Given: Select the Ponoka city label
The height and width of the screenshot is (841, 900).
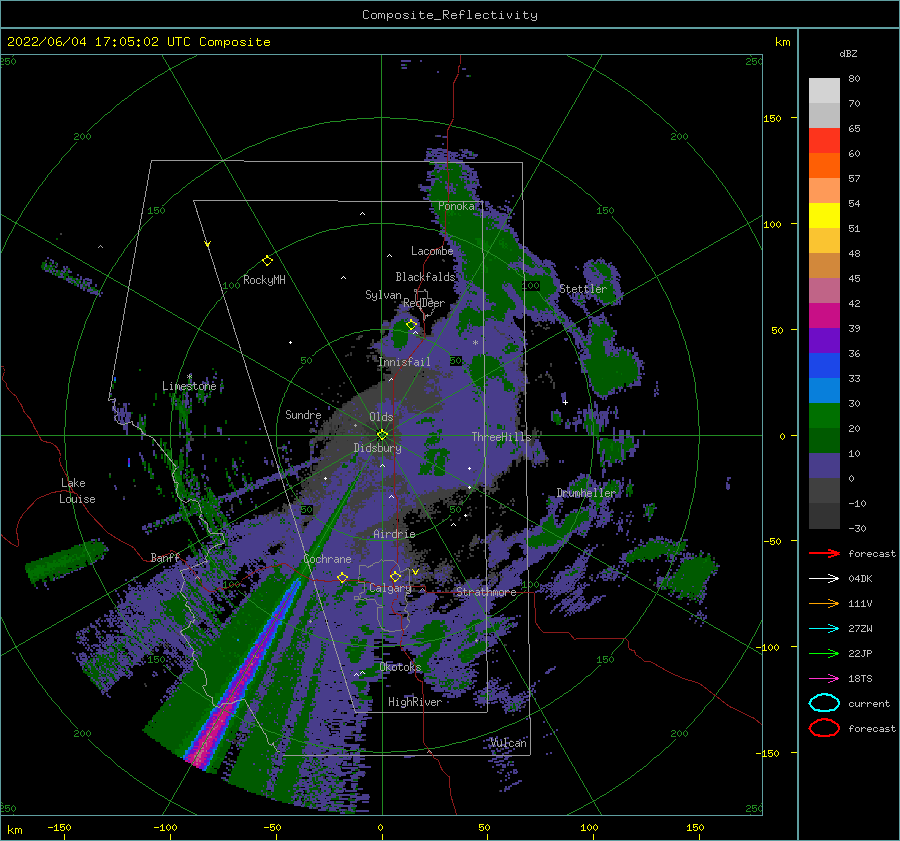Looking at the screenshot, I should (456, 206).
